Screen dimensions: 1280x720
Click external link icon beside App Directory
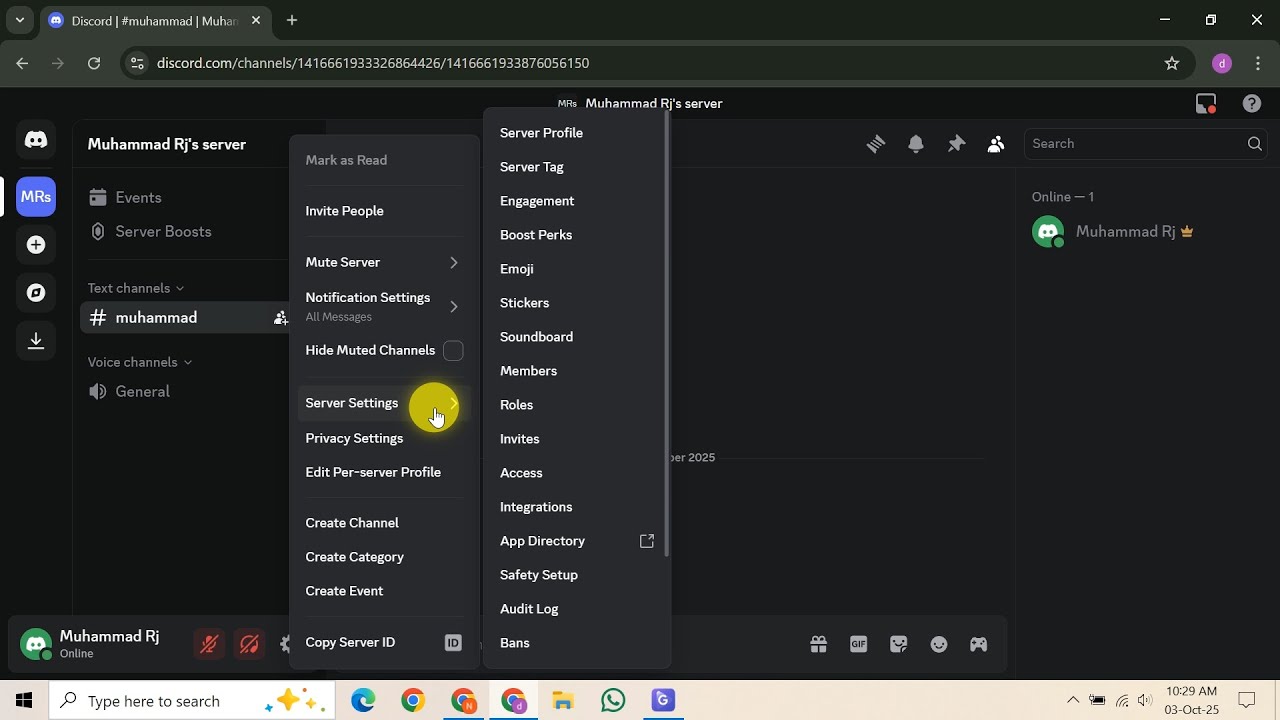click(x=647, y=541)
